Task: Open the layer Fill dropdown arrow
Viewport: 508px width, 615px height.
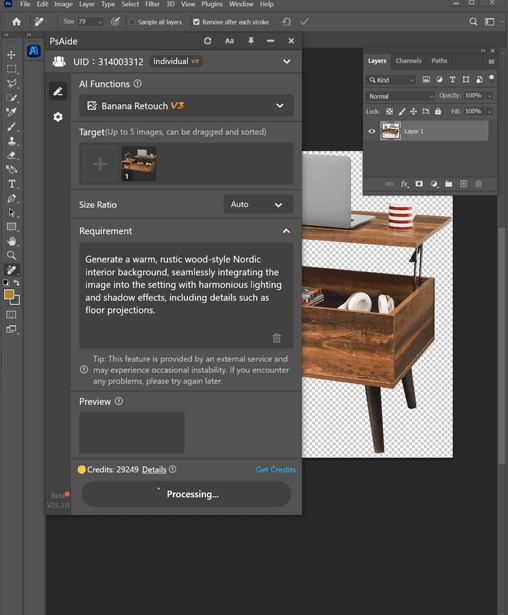Action: pyautogui.click(x=489, y=112)
